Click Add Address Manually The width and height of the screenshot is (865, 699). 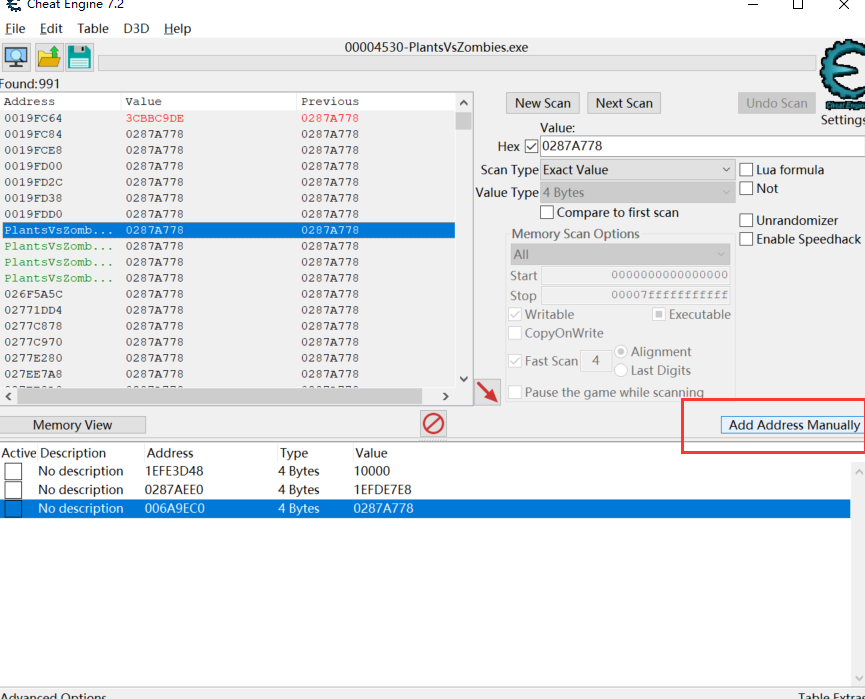pyautogui.click(x=793, y=425)
